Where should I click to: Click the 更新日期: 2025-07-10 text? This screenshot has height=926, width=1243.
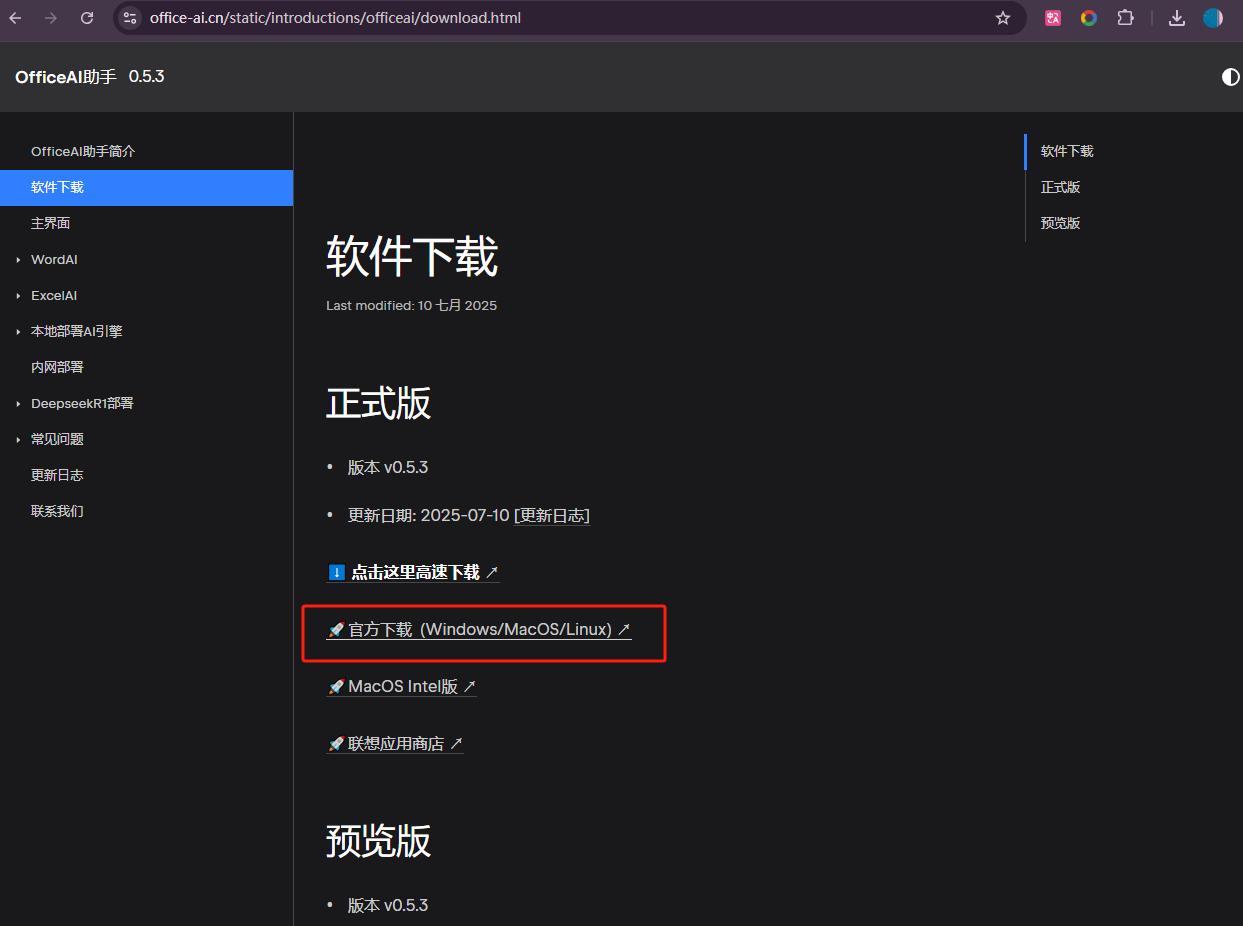428,515
